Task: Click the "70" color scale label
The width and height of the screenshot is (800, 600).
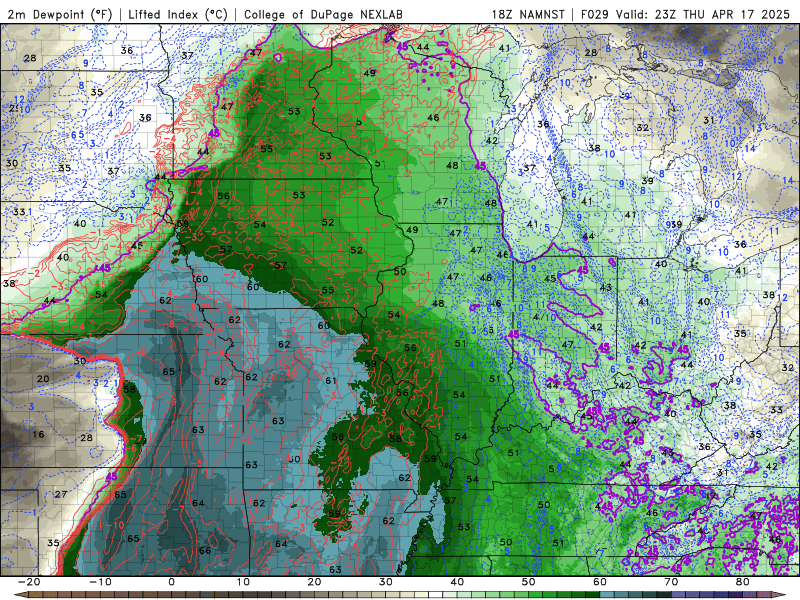Action: [671, 582]
